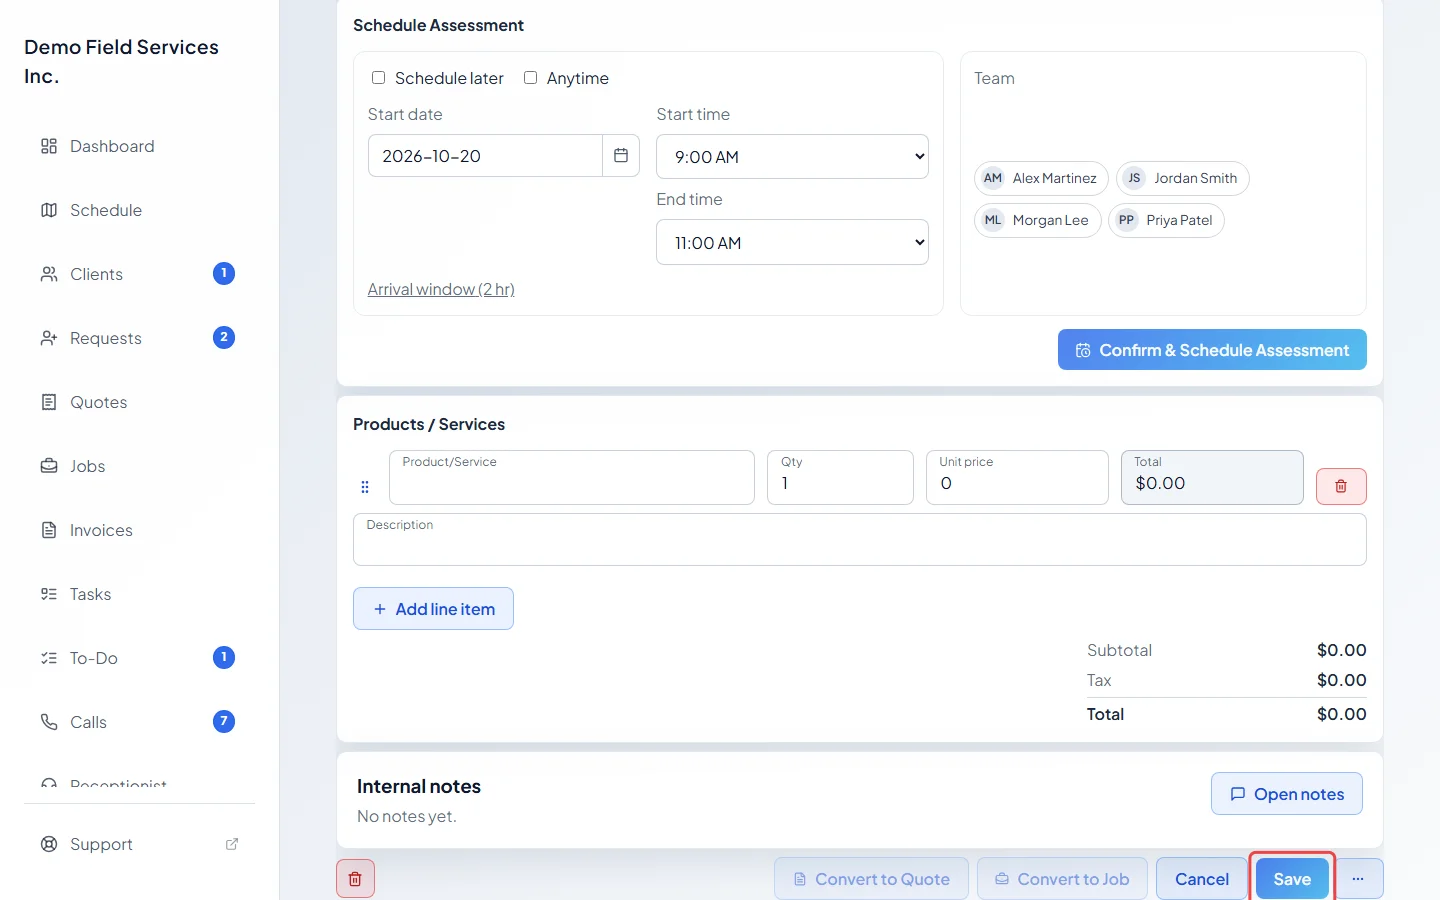Tick the Anytime checkbox

[530, 77]
